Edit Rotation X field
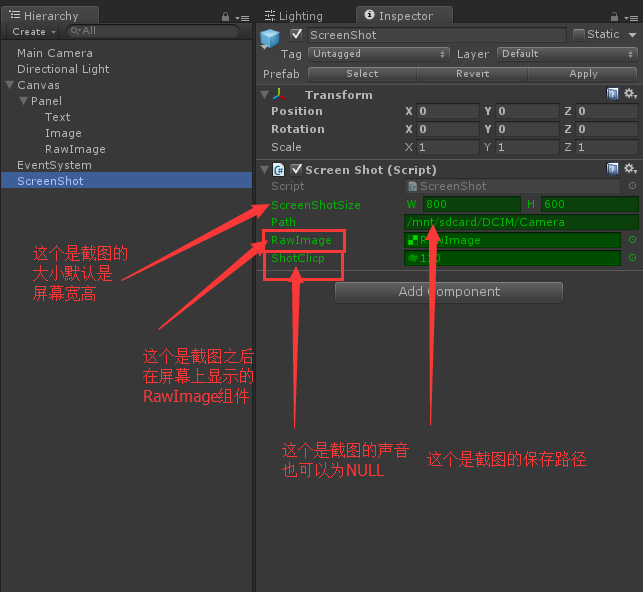The height and width of the screenshot is (592, 643). pos(448,129)
